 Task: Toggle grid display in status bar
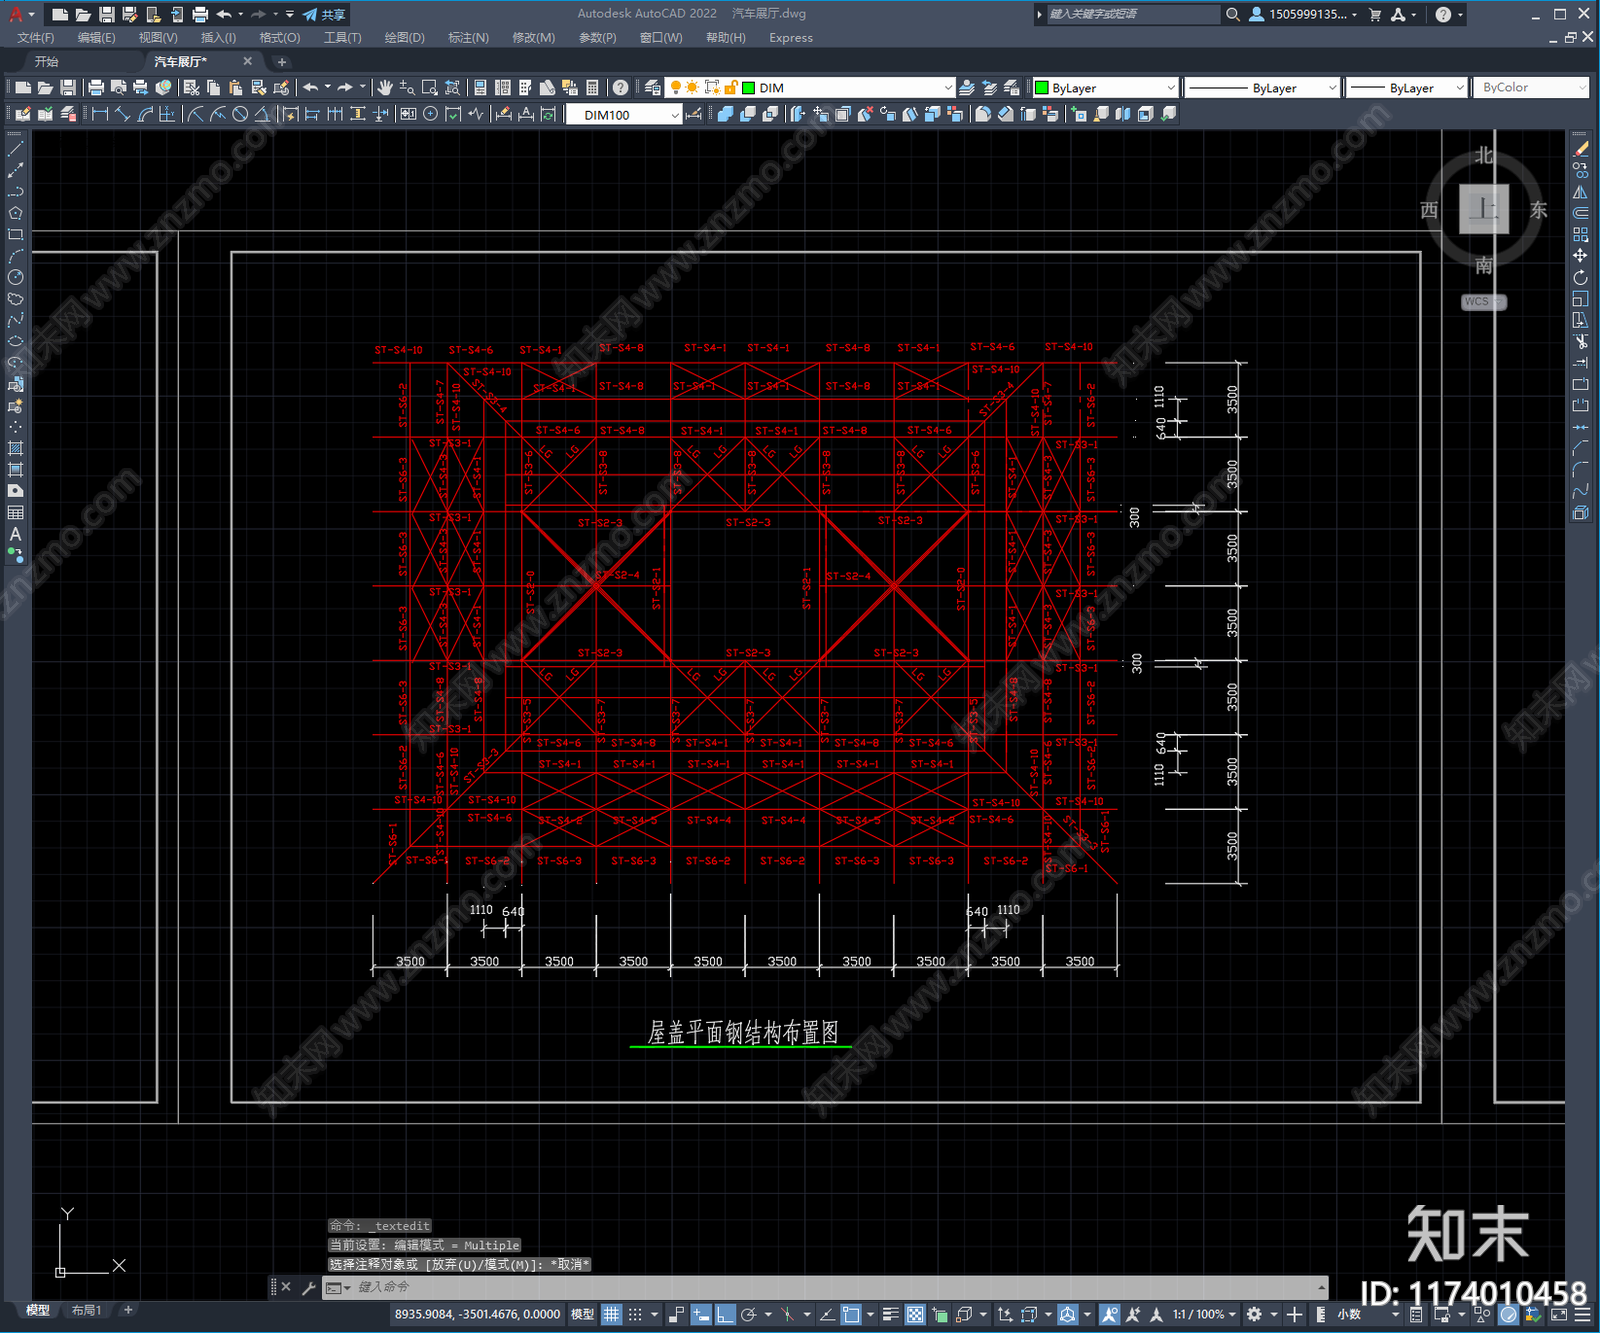(611, 1314)
